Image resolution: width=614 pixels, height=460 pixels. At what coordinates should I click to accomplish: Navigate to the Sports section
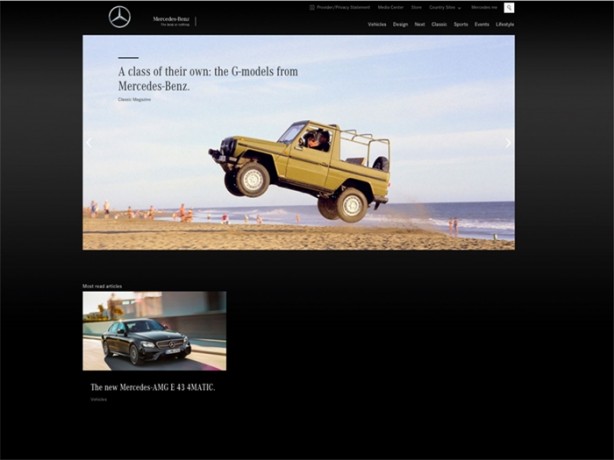pyautogui.click(x=461, y=24)
